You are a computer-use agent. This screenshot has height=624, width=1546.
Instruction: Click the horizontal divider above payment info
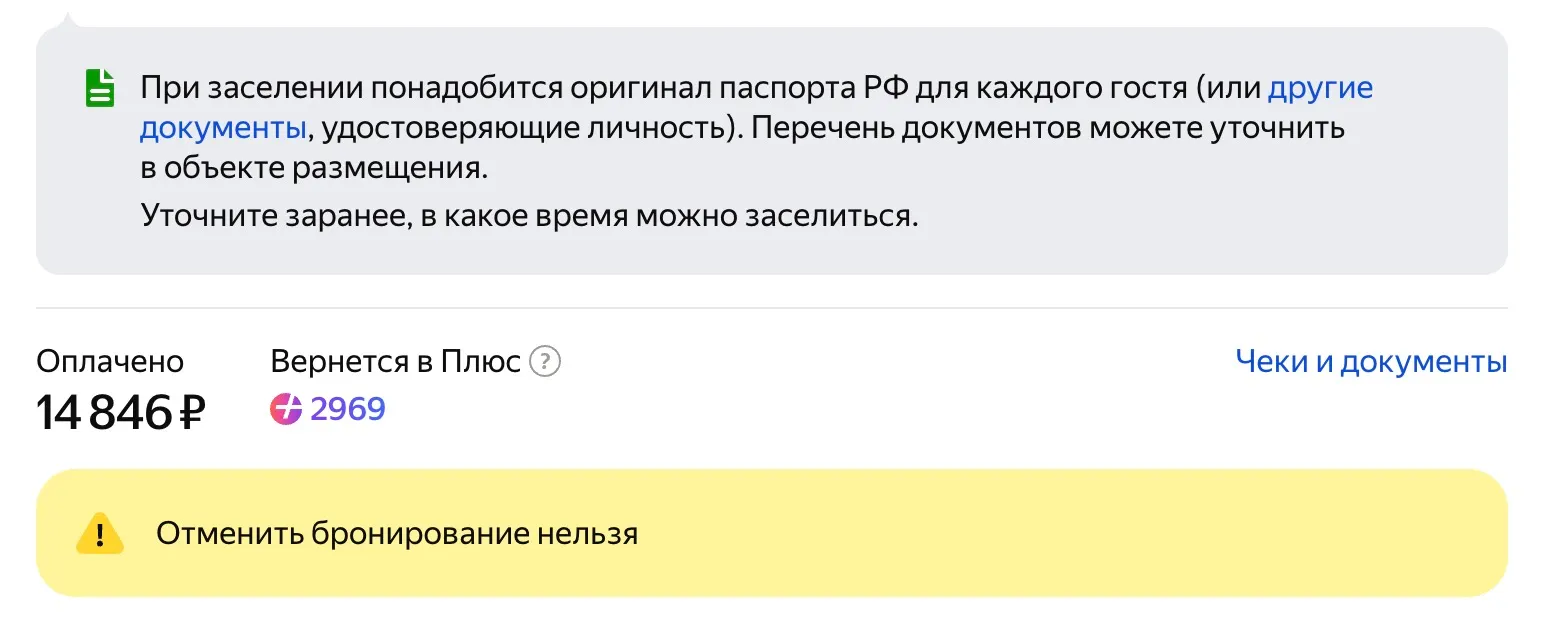771,308
